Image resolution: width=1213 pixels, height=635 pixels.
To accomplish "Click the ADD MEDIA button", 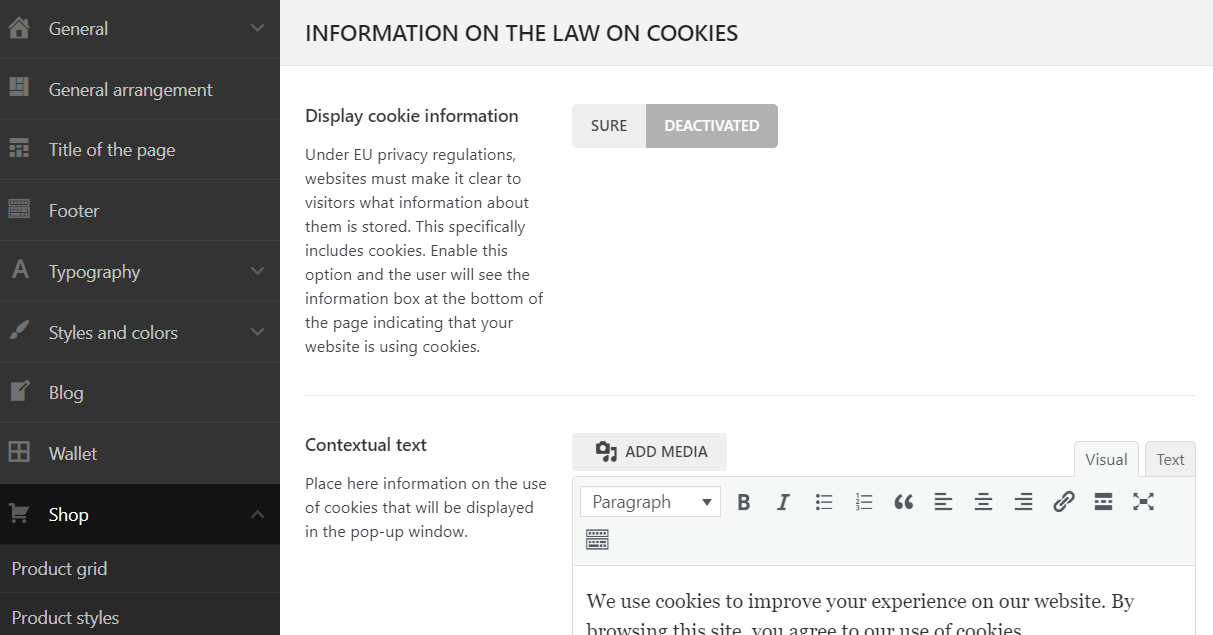I will click(650, 452).
